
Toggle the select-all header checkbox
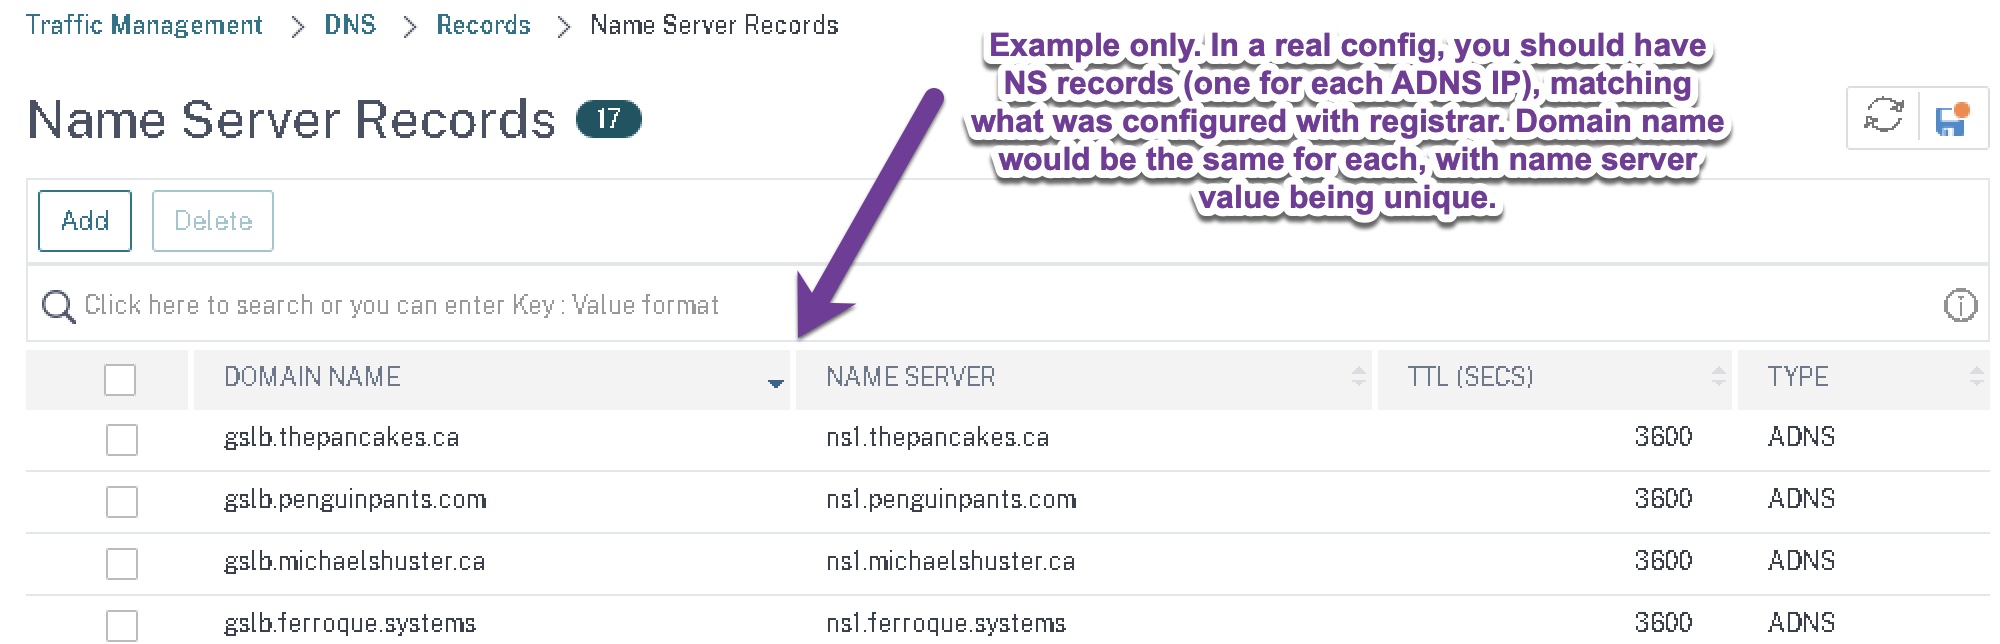[x=120, y=380]
